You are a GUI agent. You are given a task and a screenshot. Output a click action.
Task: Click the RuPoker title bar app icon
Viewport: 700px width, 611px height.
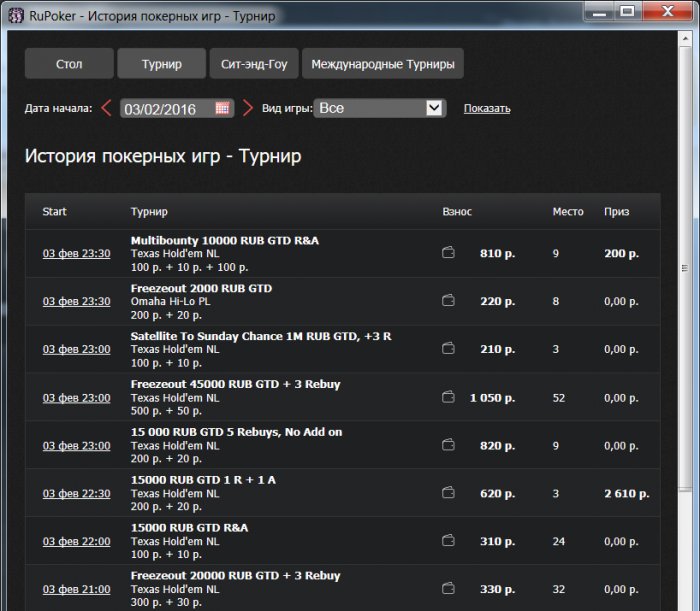[16, 16]
